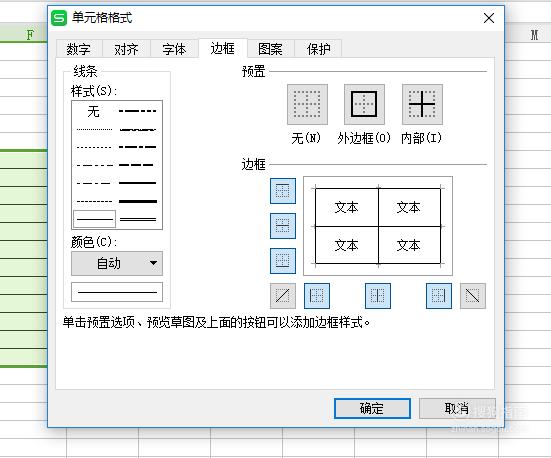Select the medium solid line style
Screen dimensions: 551x458
pos(138,183)
